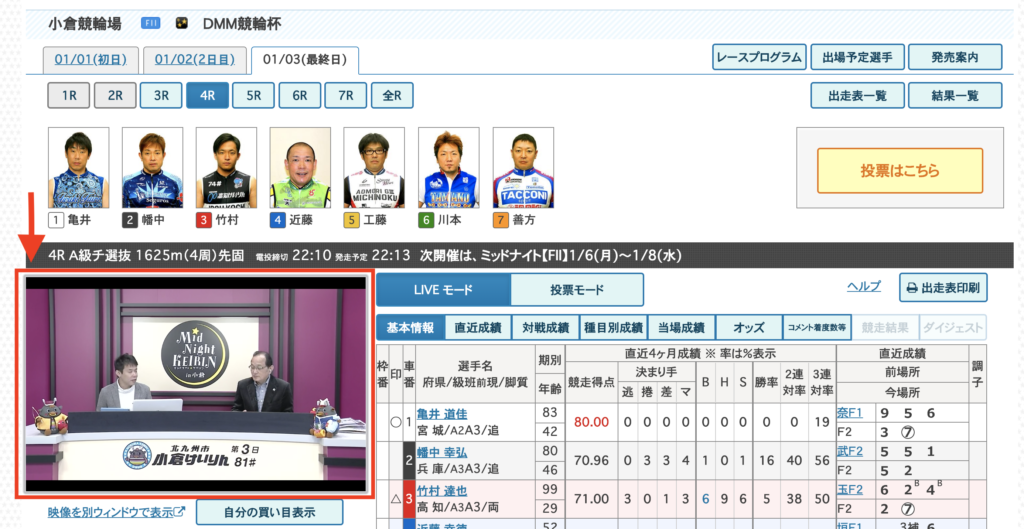Click the 70.96 race score value
The image size is (1024, 529).
(x=590, y=461)
